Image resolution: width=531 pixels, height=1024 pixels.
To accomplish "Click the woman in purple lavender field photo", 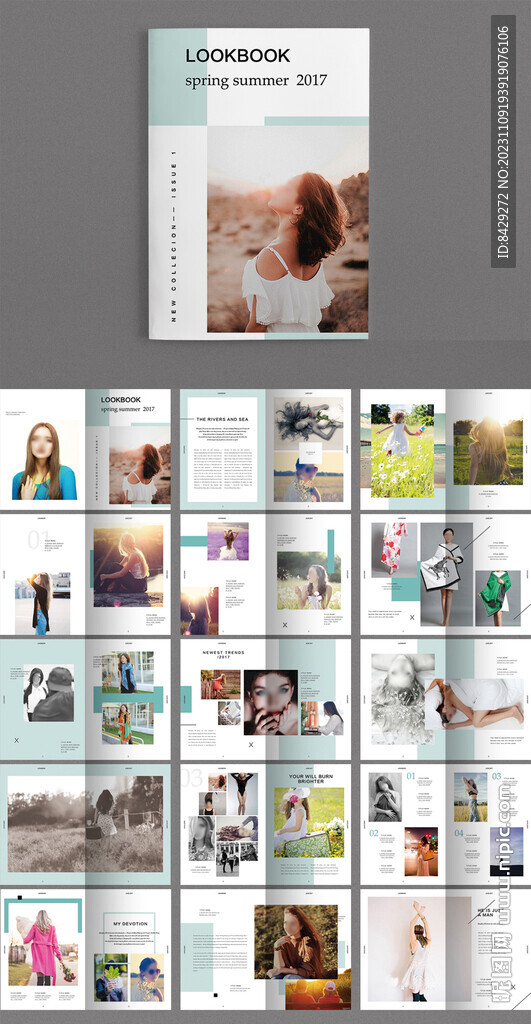I will 228,541.
